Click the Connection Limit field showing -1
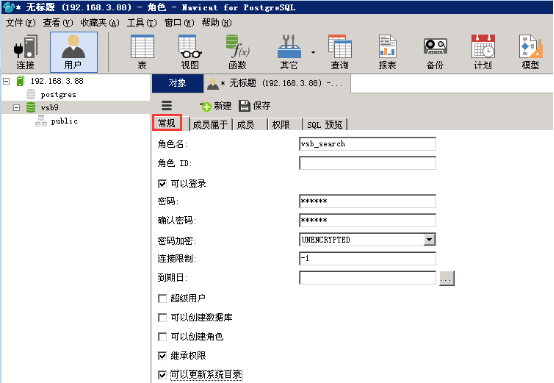The image size is (554, 383). [x=367, y=258]
